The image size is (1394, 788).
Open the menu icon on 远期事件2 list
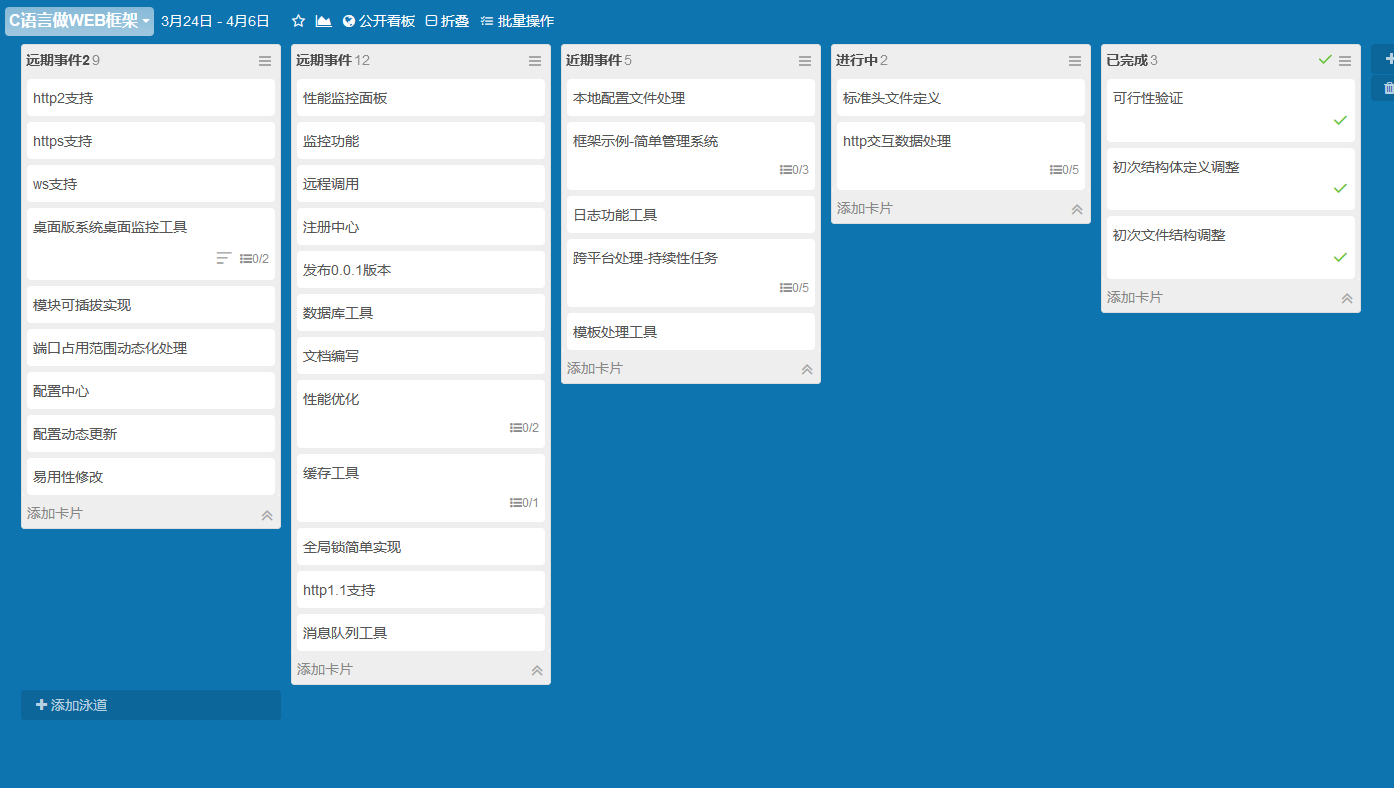coord(265,61)
